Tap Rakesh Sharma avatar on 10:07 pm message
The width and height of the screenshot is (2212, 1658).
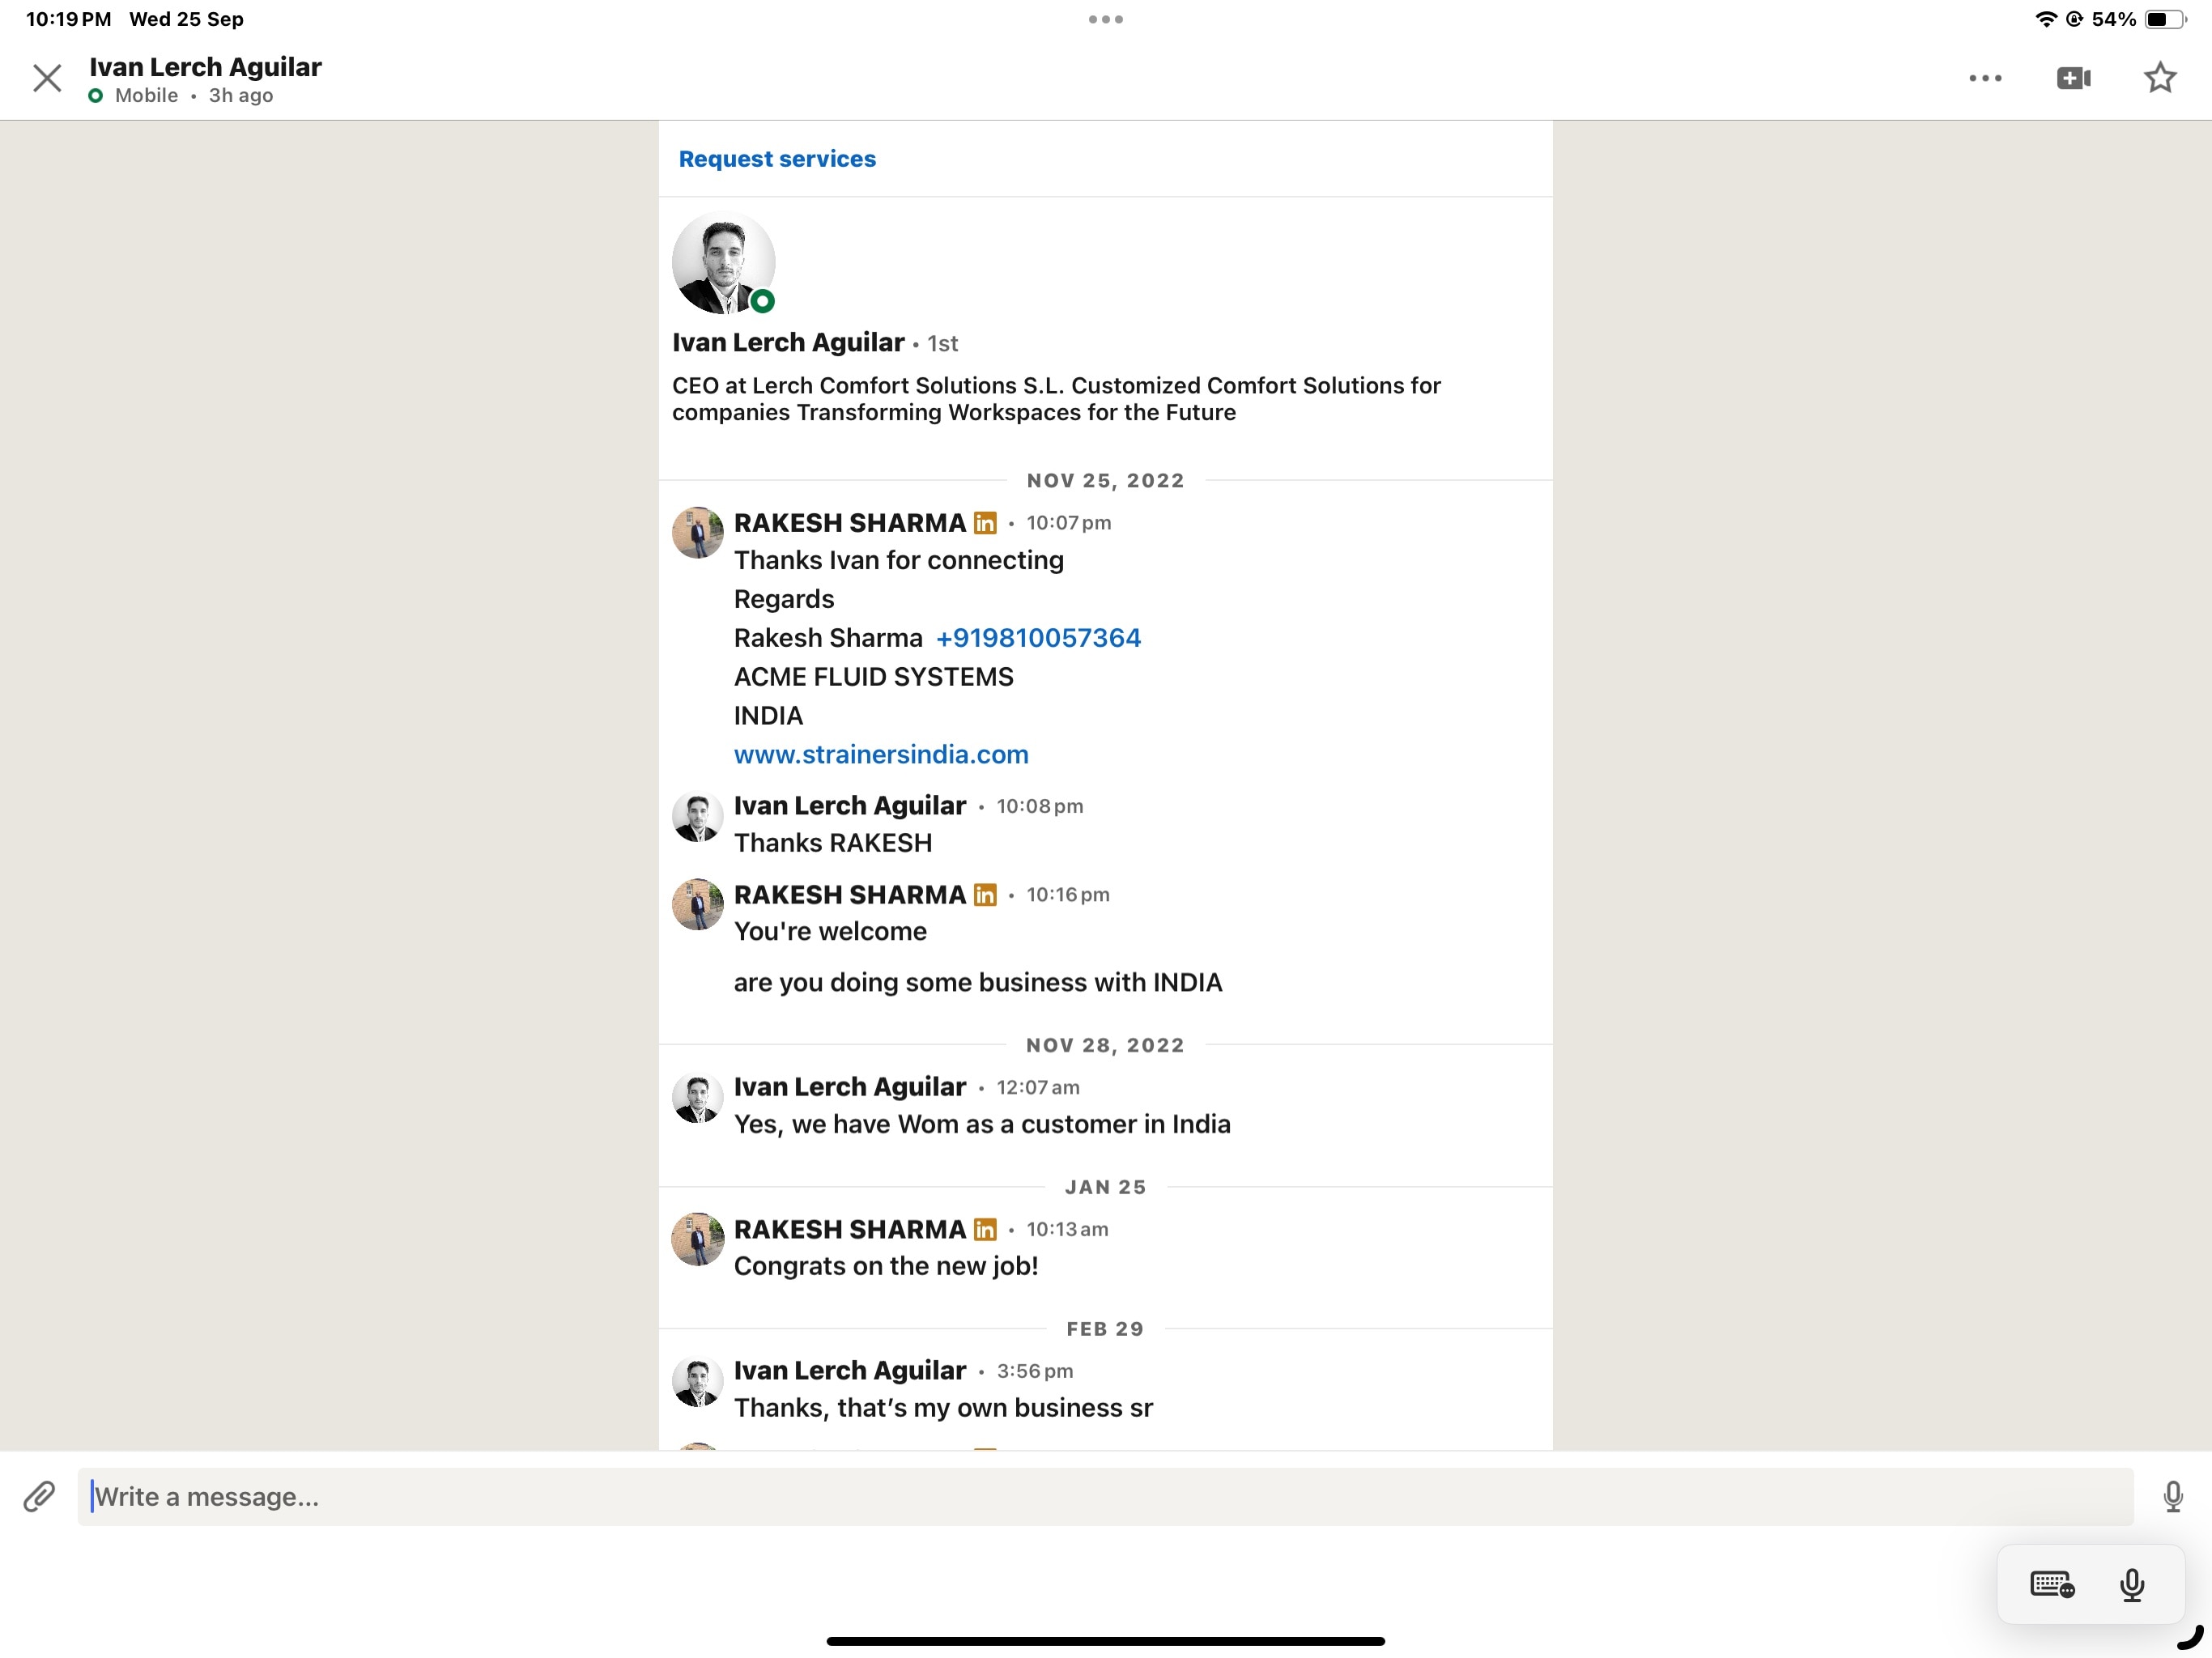point(697,532)
